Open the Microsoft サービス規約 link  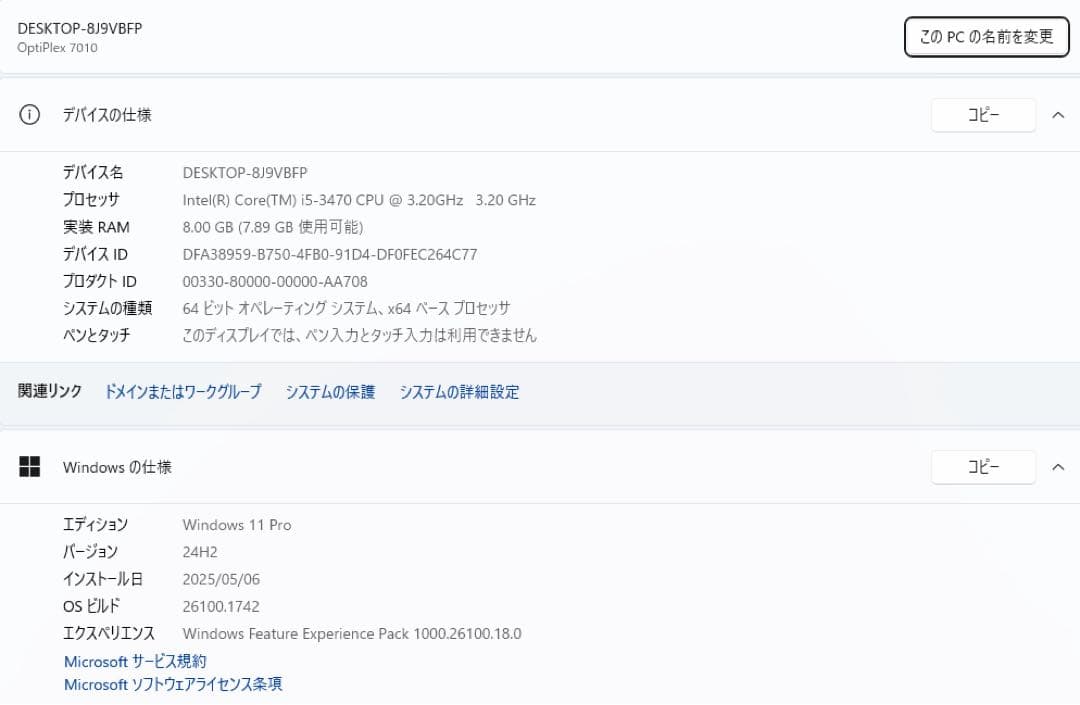click(135, 661)
